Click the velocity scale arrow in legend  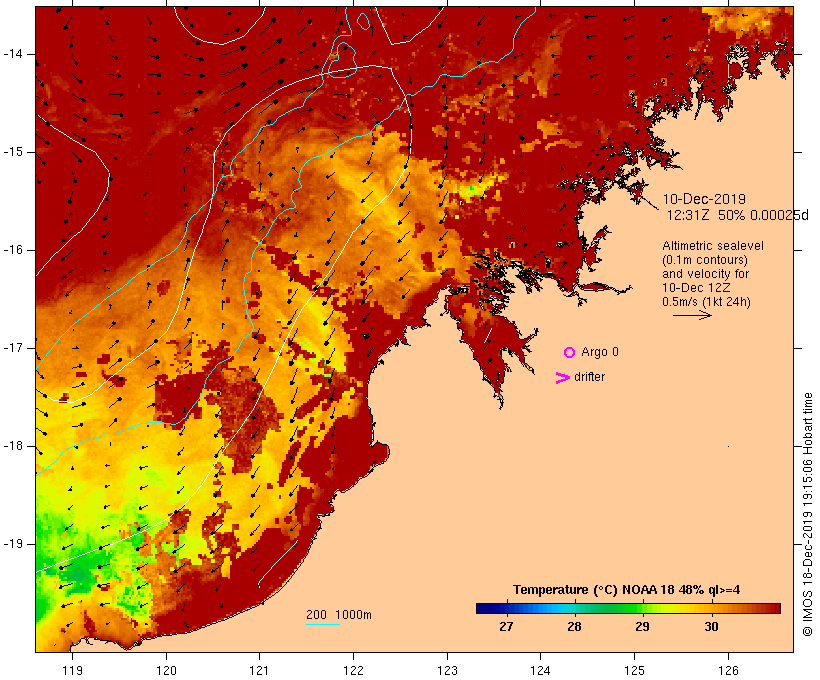[x=692, y=315]
